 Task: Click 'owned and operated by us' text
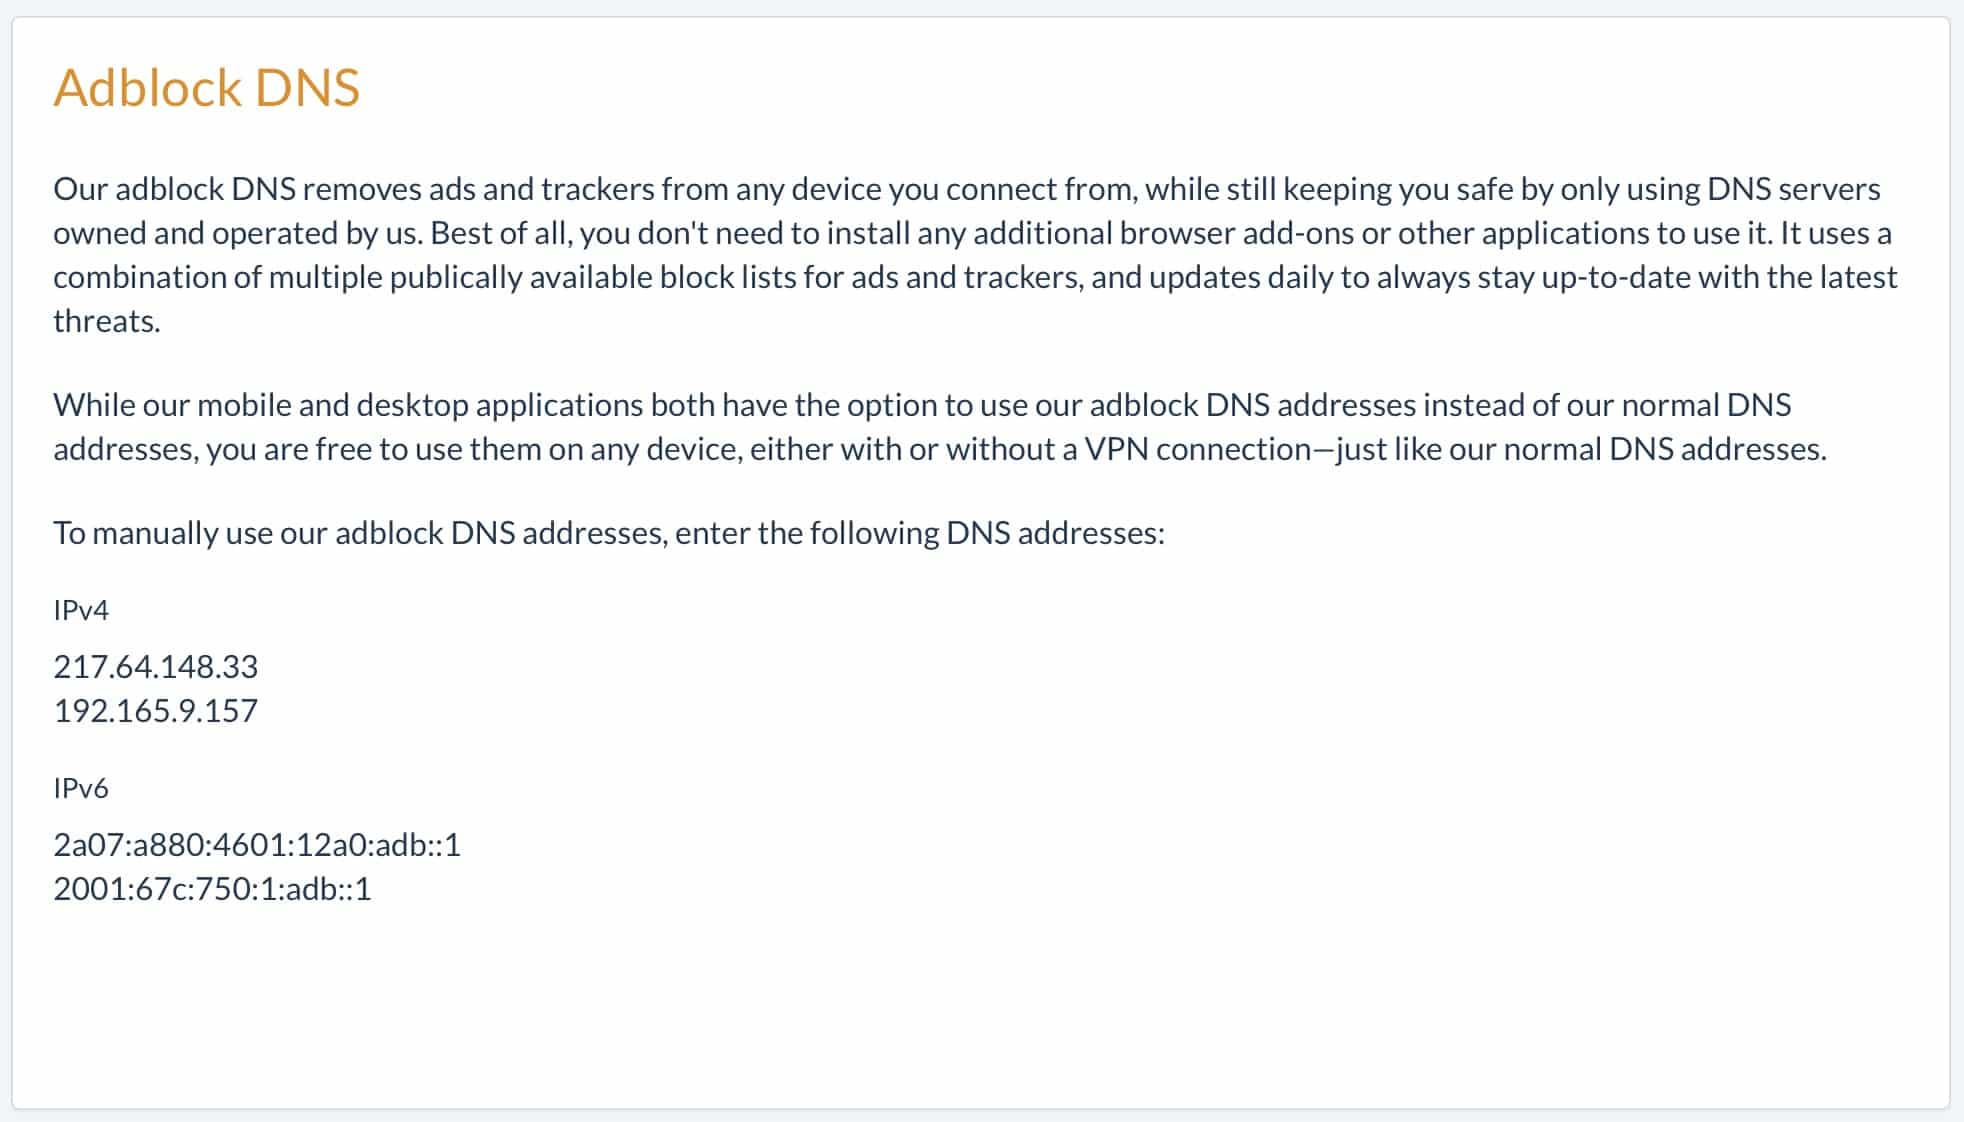(x=238, y=233)
